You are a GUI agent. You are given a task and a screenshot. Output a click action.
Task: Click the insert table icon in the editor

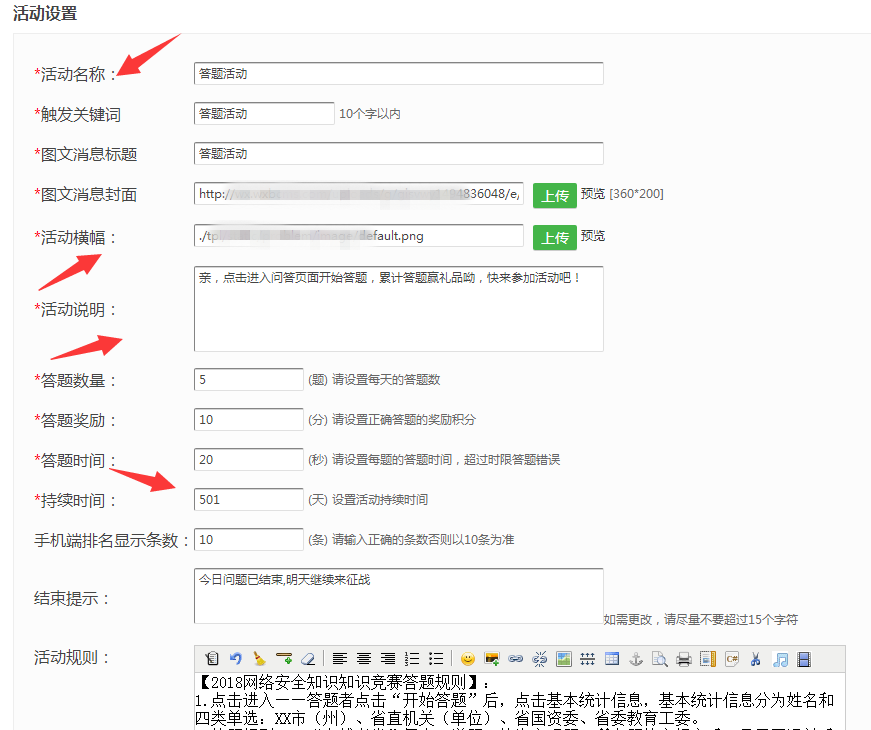612,658
